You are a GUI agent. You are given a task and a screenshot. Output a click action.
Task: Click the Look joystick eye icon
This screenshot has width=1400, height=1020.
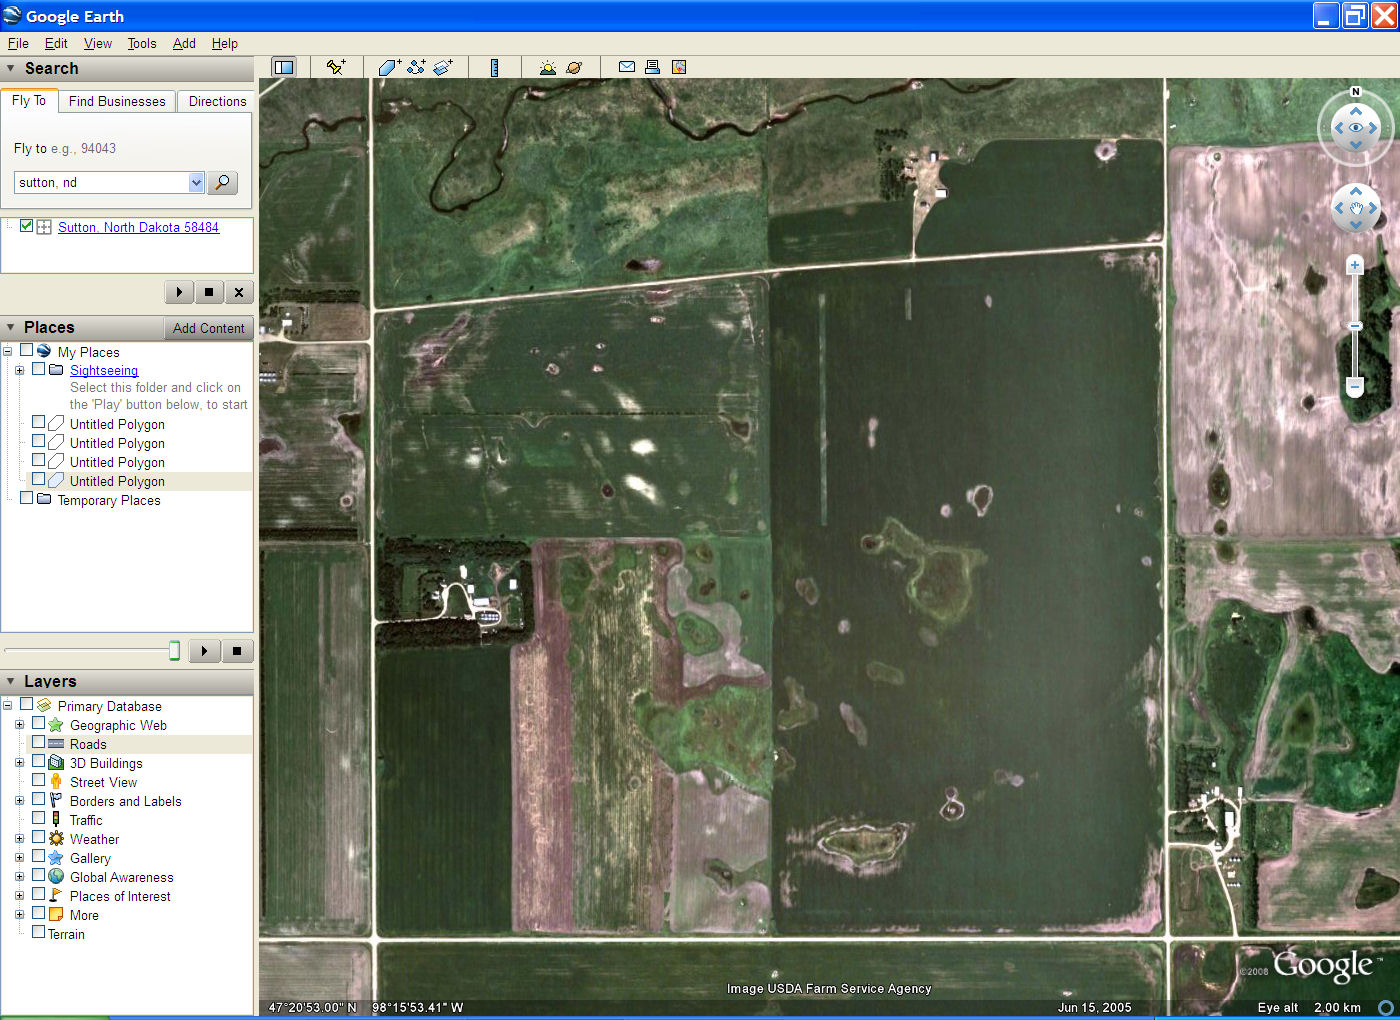[x=1356, y=128]
